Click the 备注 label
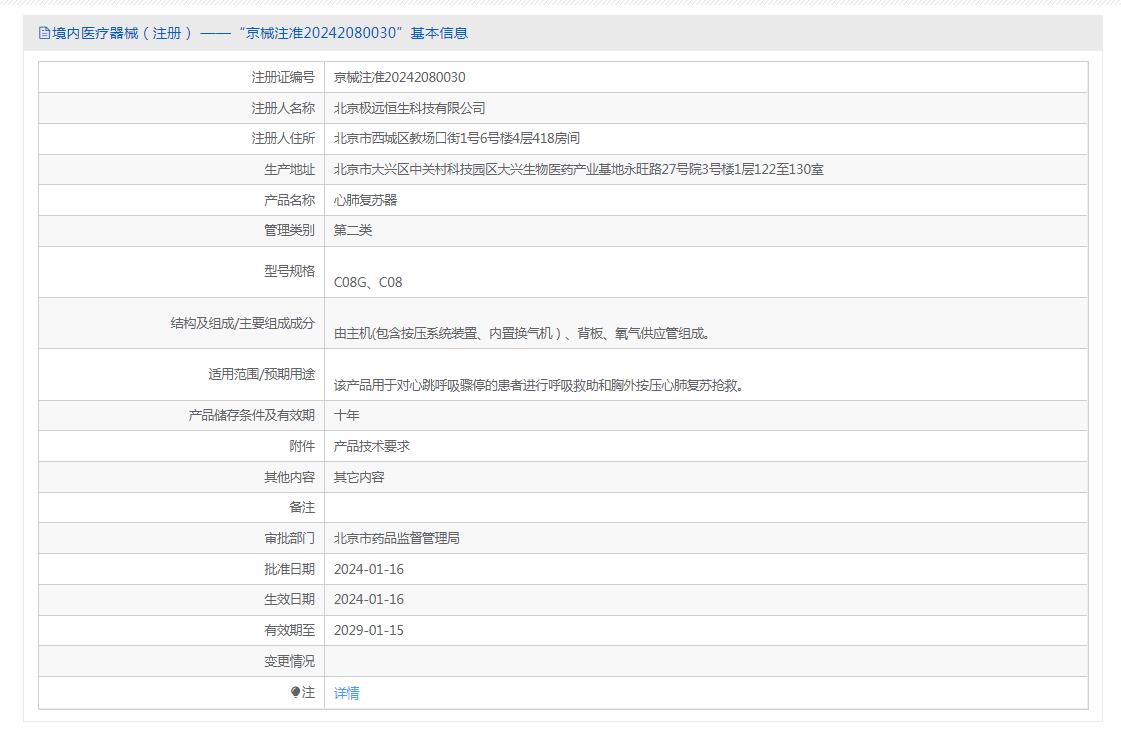The image size is (1121, 741). 302,507
